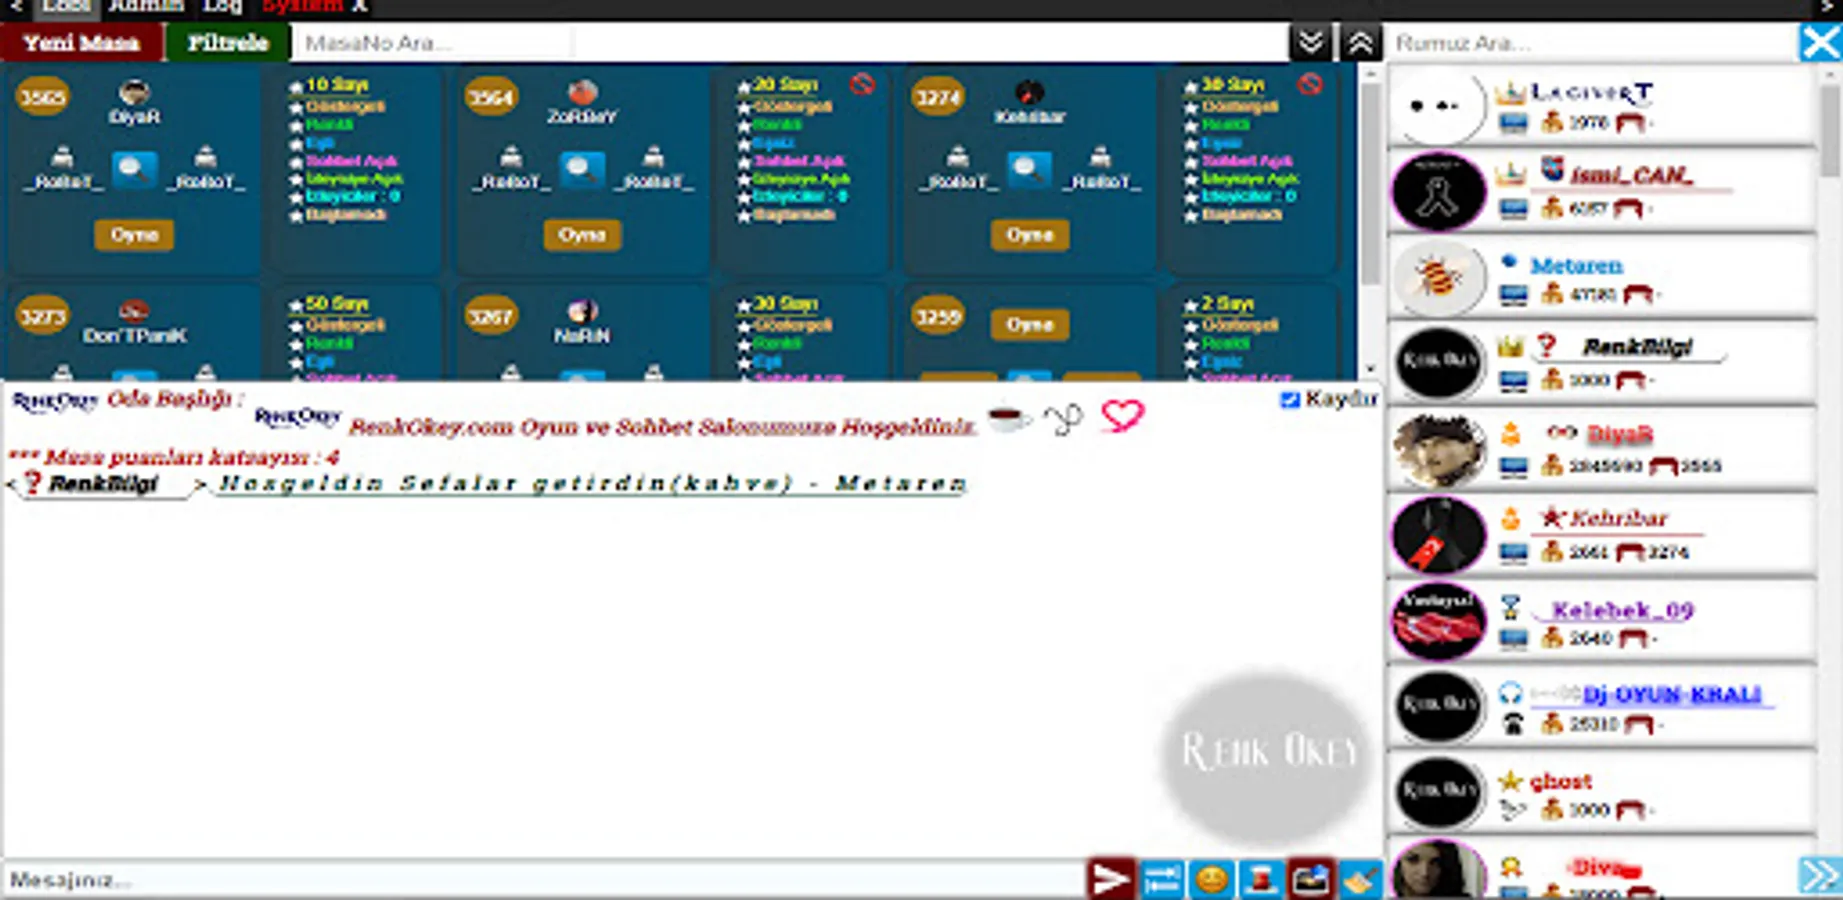Collapse table list with double-down chevron
This screenshot has width=1843, height=900.
point(1310,43)
